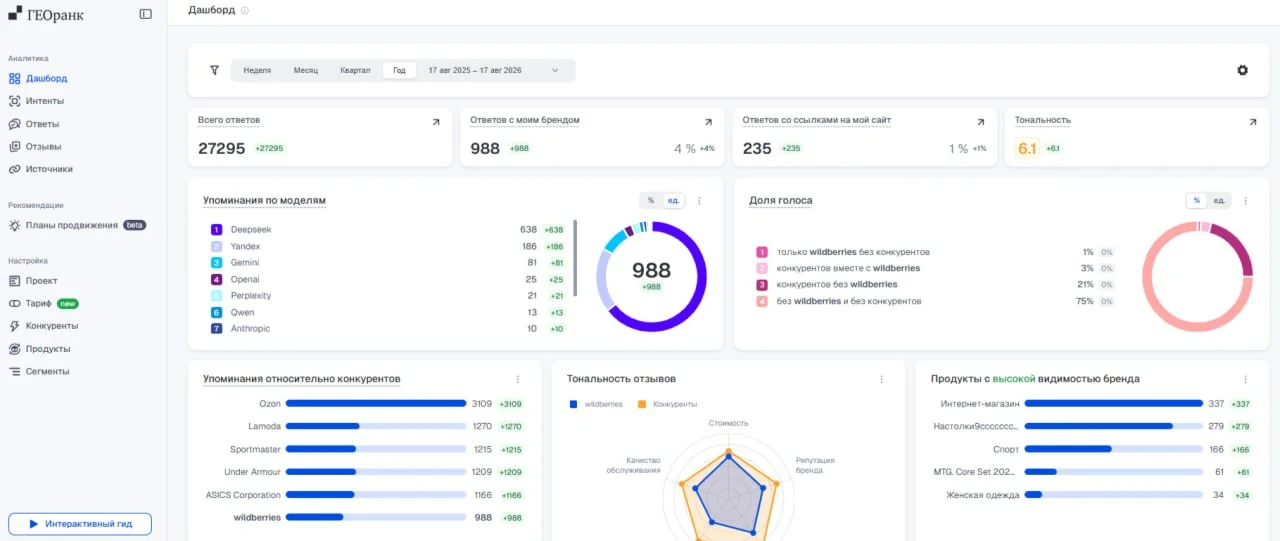Open Упоминания по моделям options menu
1280x541 pixels.
pos(699,200)
